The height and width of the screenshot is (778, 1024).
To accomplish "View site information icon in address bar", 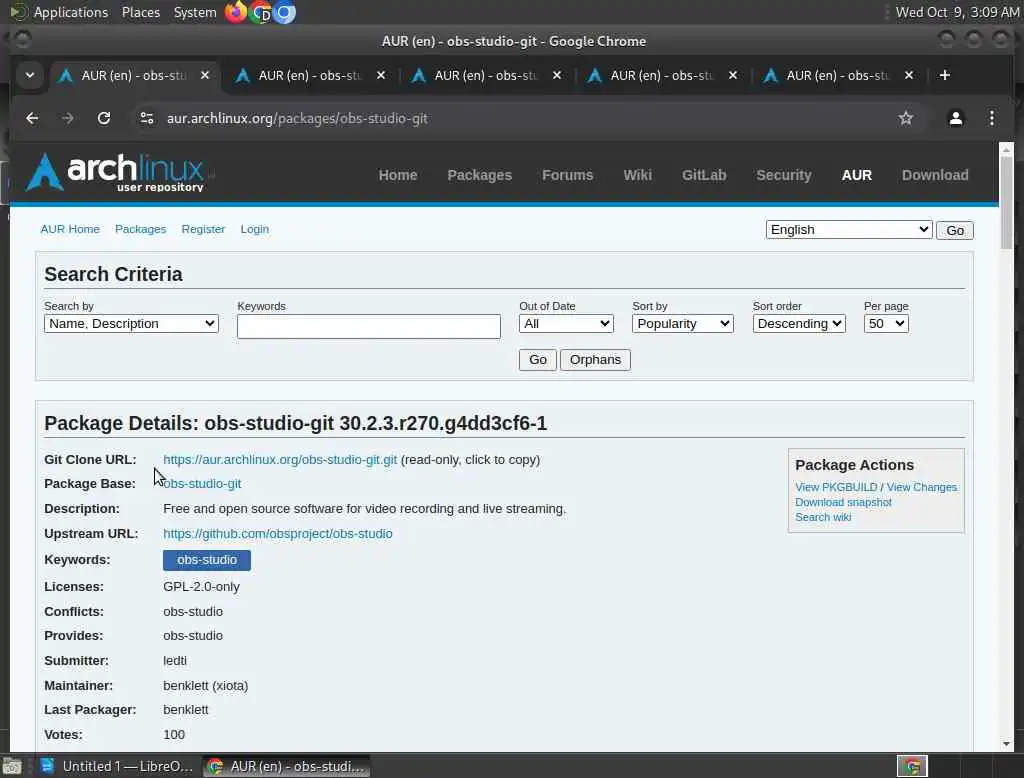I will click(147, 118).
